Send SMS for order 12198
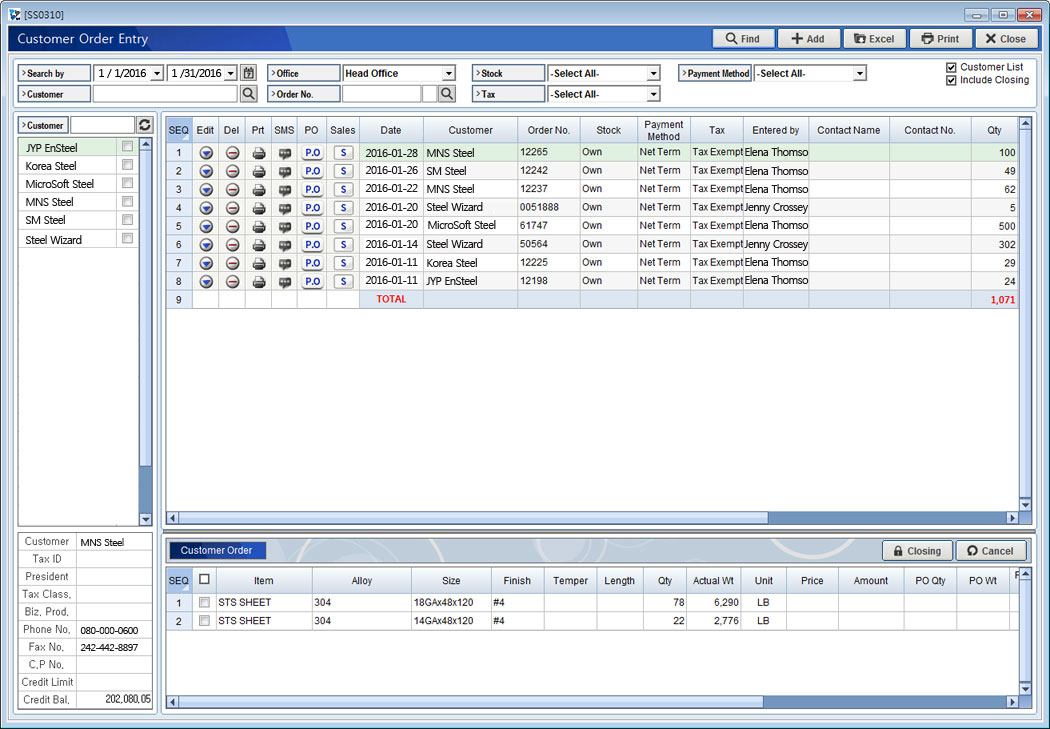Viewport: 1050px width, 729px height. click(x=285, y=282)
